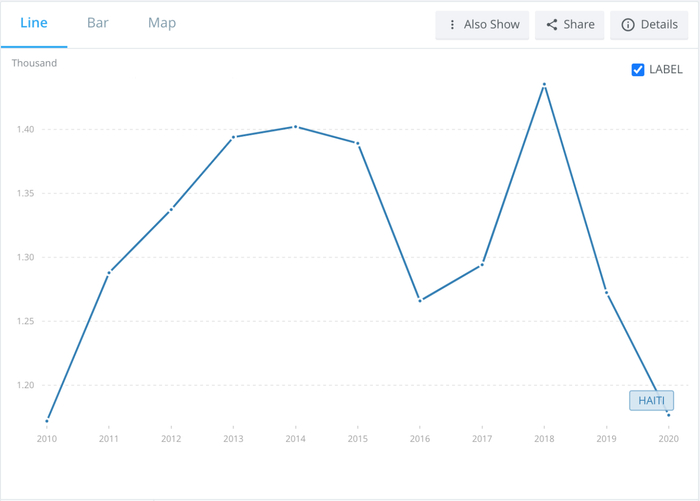Select the 2020 data point
This screenshot has height=501, width=700.
(669, 415)
